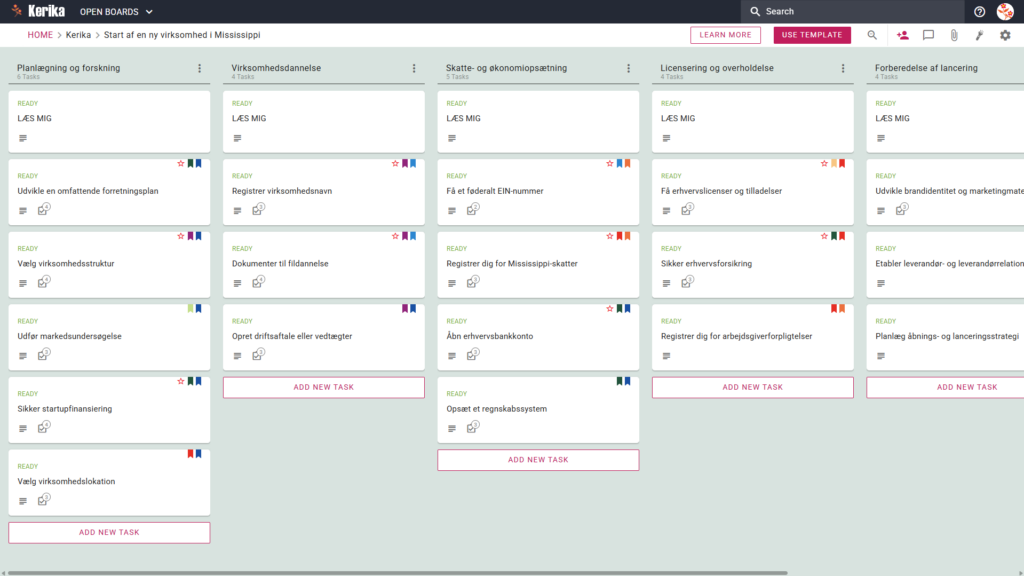Open the help icon
This screenshot has height=576, width=1024.
point(979,12)
